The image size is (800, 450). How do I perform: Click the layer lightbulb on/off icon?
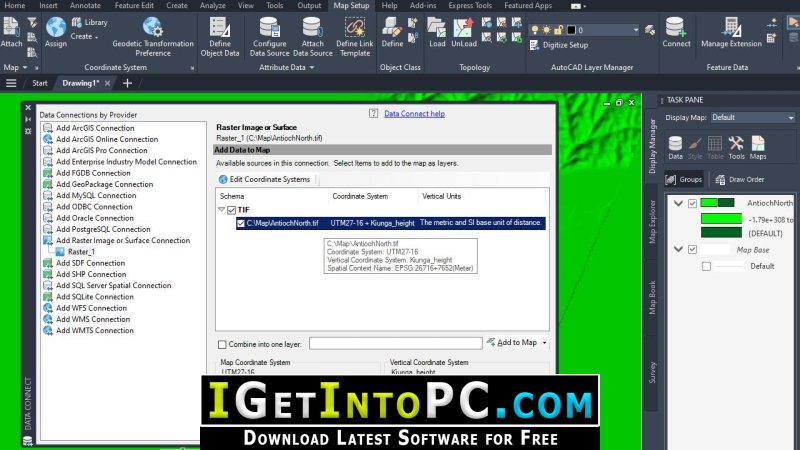(x=535, y=30)
